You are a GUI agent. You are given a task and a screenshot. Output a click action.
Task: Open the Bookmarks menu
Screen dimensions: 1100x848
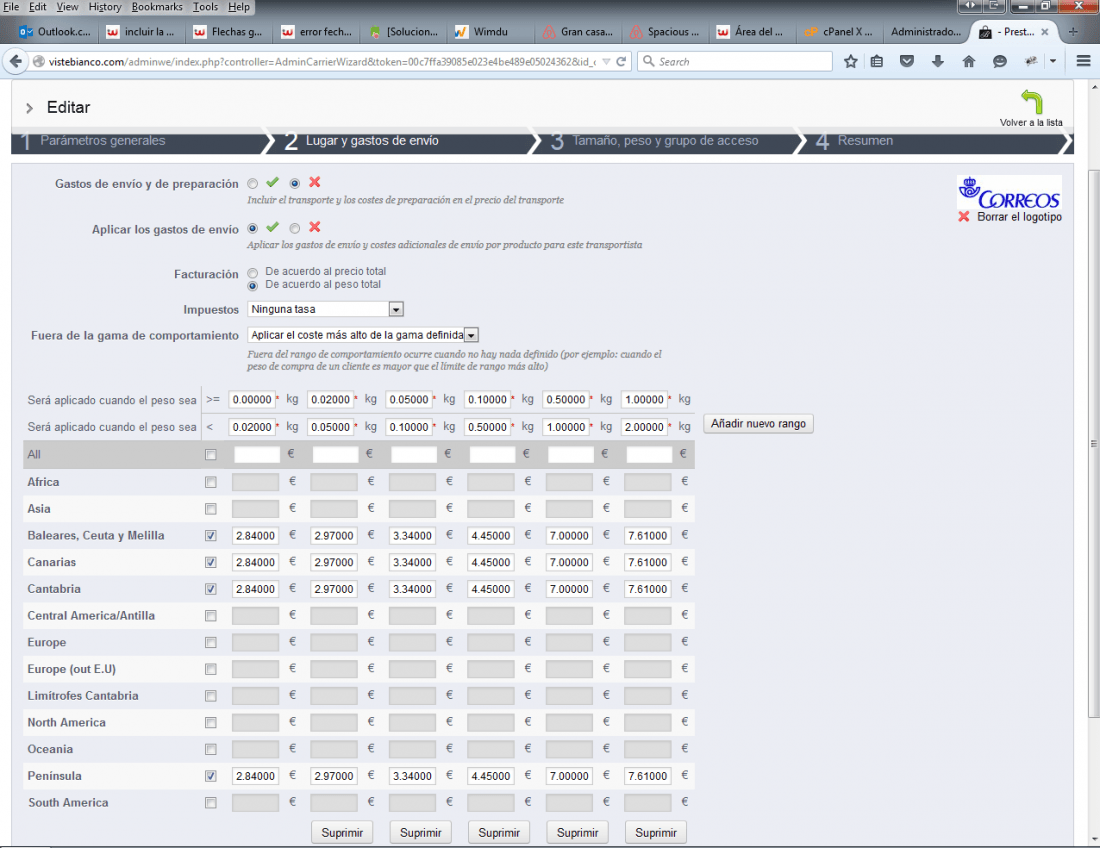157,7
